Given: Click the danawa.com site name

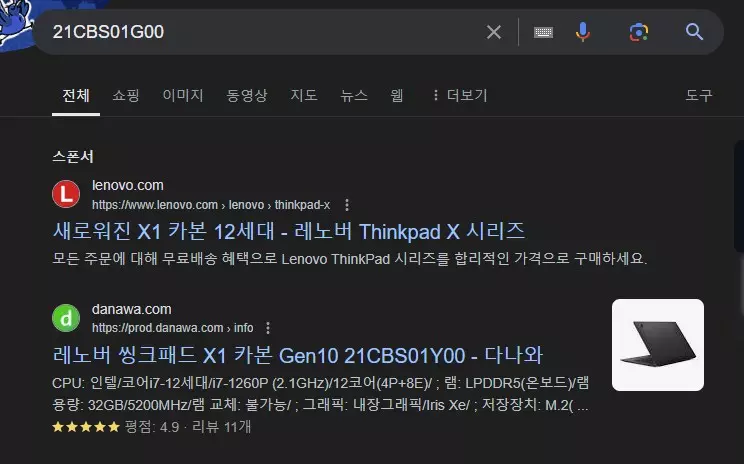Looking at the screenshot, I should coord(131,309).
